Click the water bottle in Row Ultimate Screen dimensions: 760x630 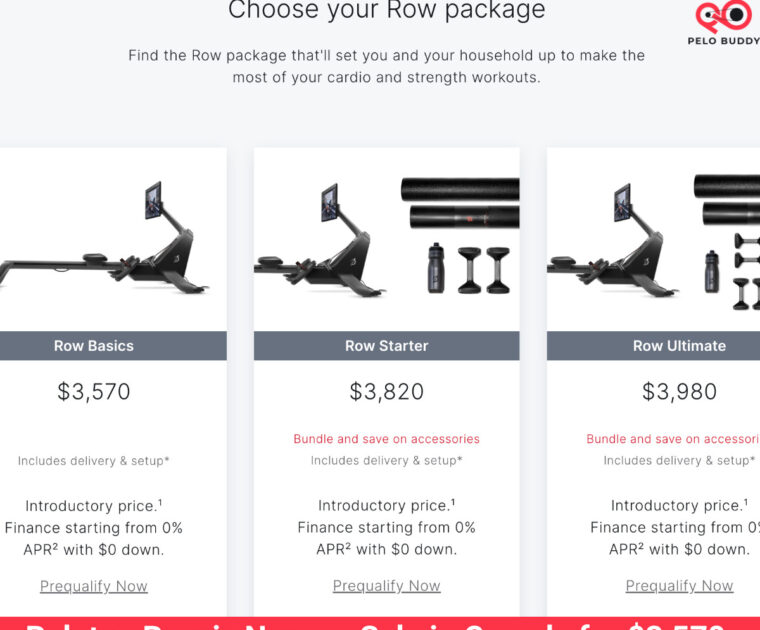pos(711,267)
